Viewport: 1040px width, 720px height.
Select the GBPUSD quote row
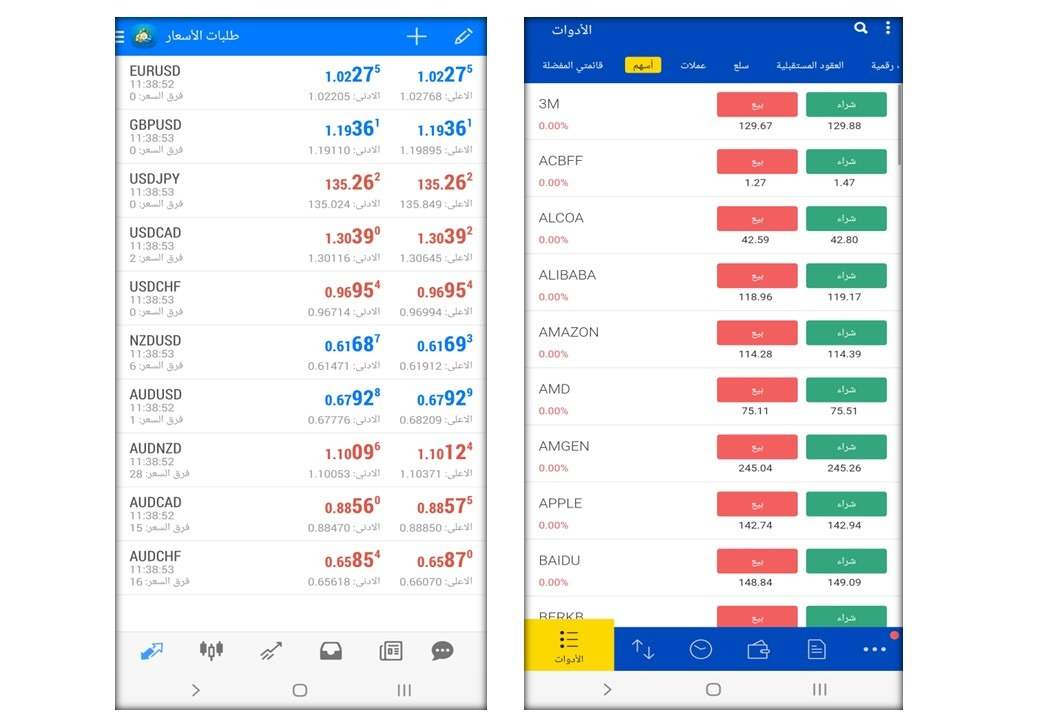click(x=301, y=137)
